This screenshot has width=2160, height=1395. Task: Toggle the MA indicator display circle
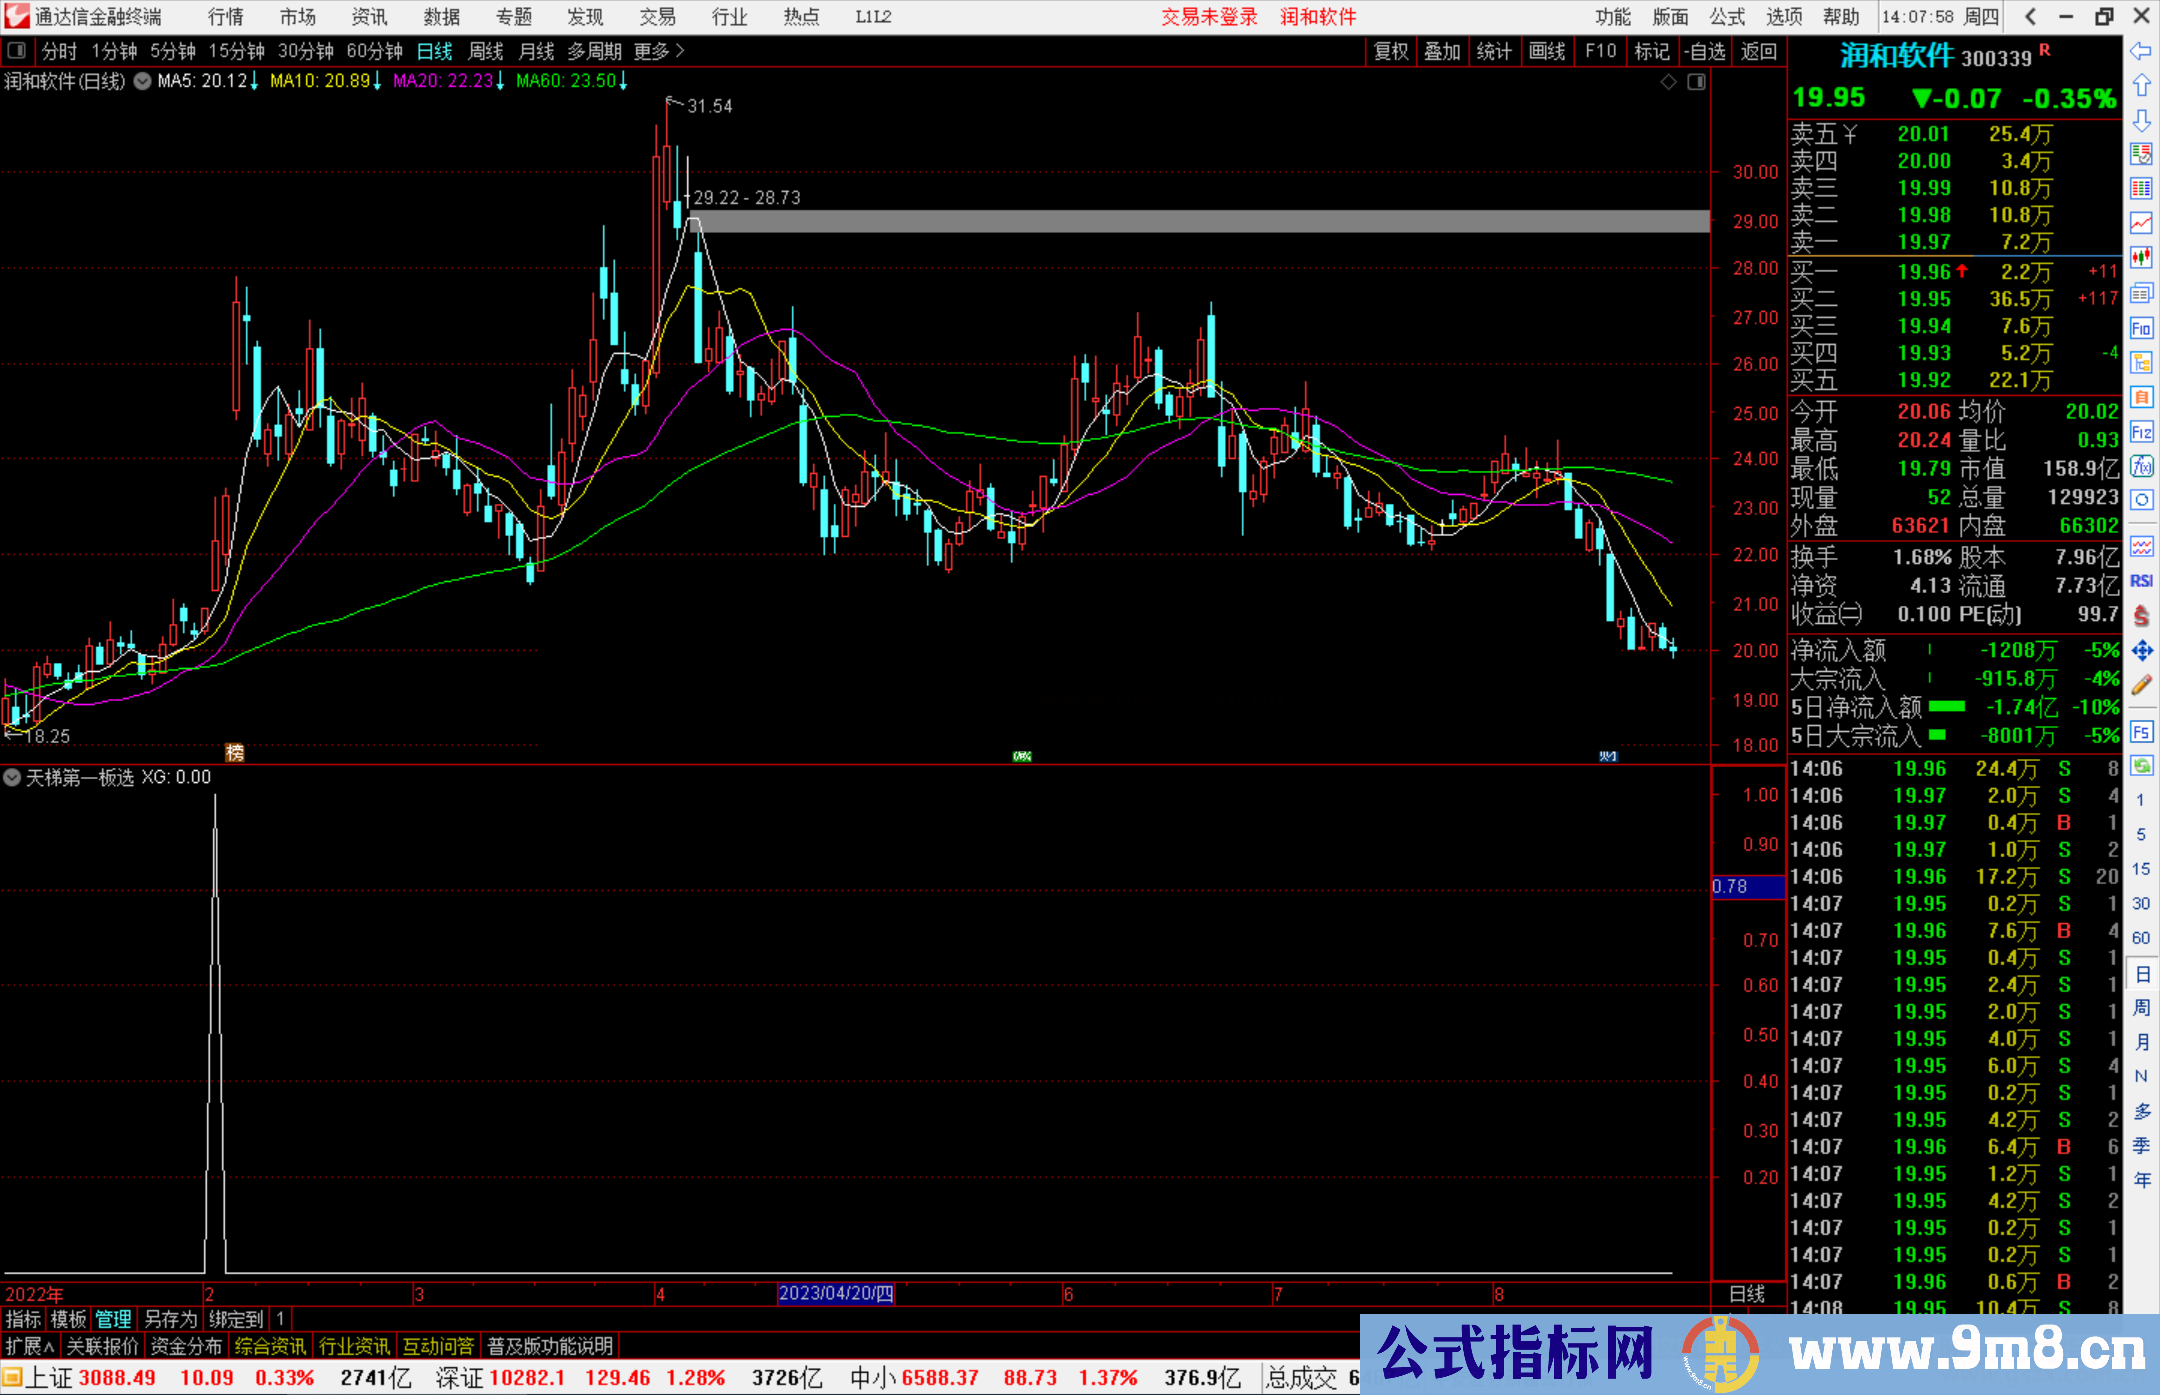pyautogui.click(x=142, y=82)
